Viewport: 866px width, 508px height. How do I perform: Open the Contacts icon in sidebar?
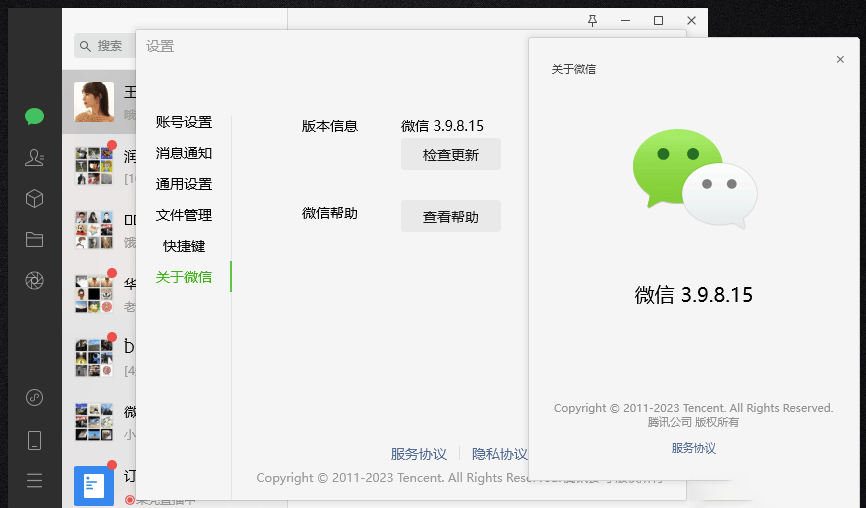coord(34,158)
